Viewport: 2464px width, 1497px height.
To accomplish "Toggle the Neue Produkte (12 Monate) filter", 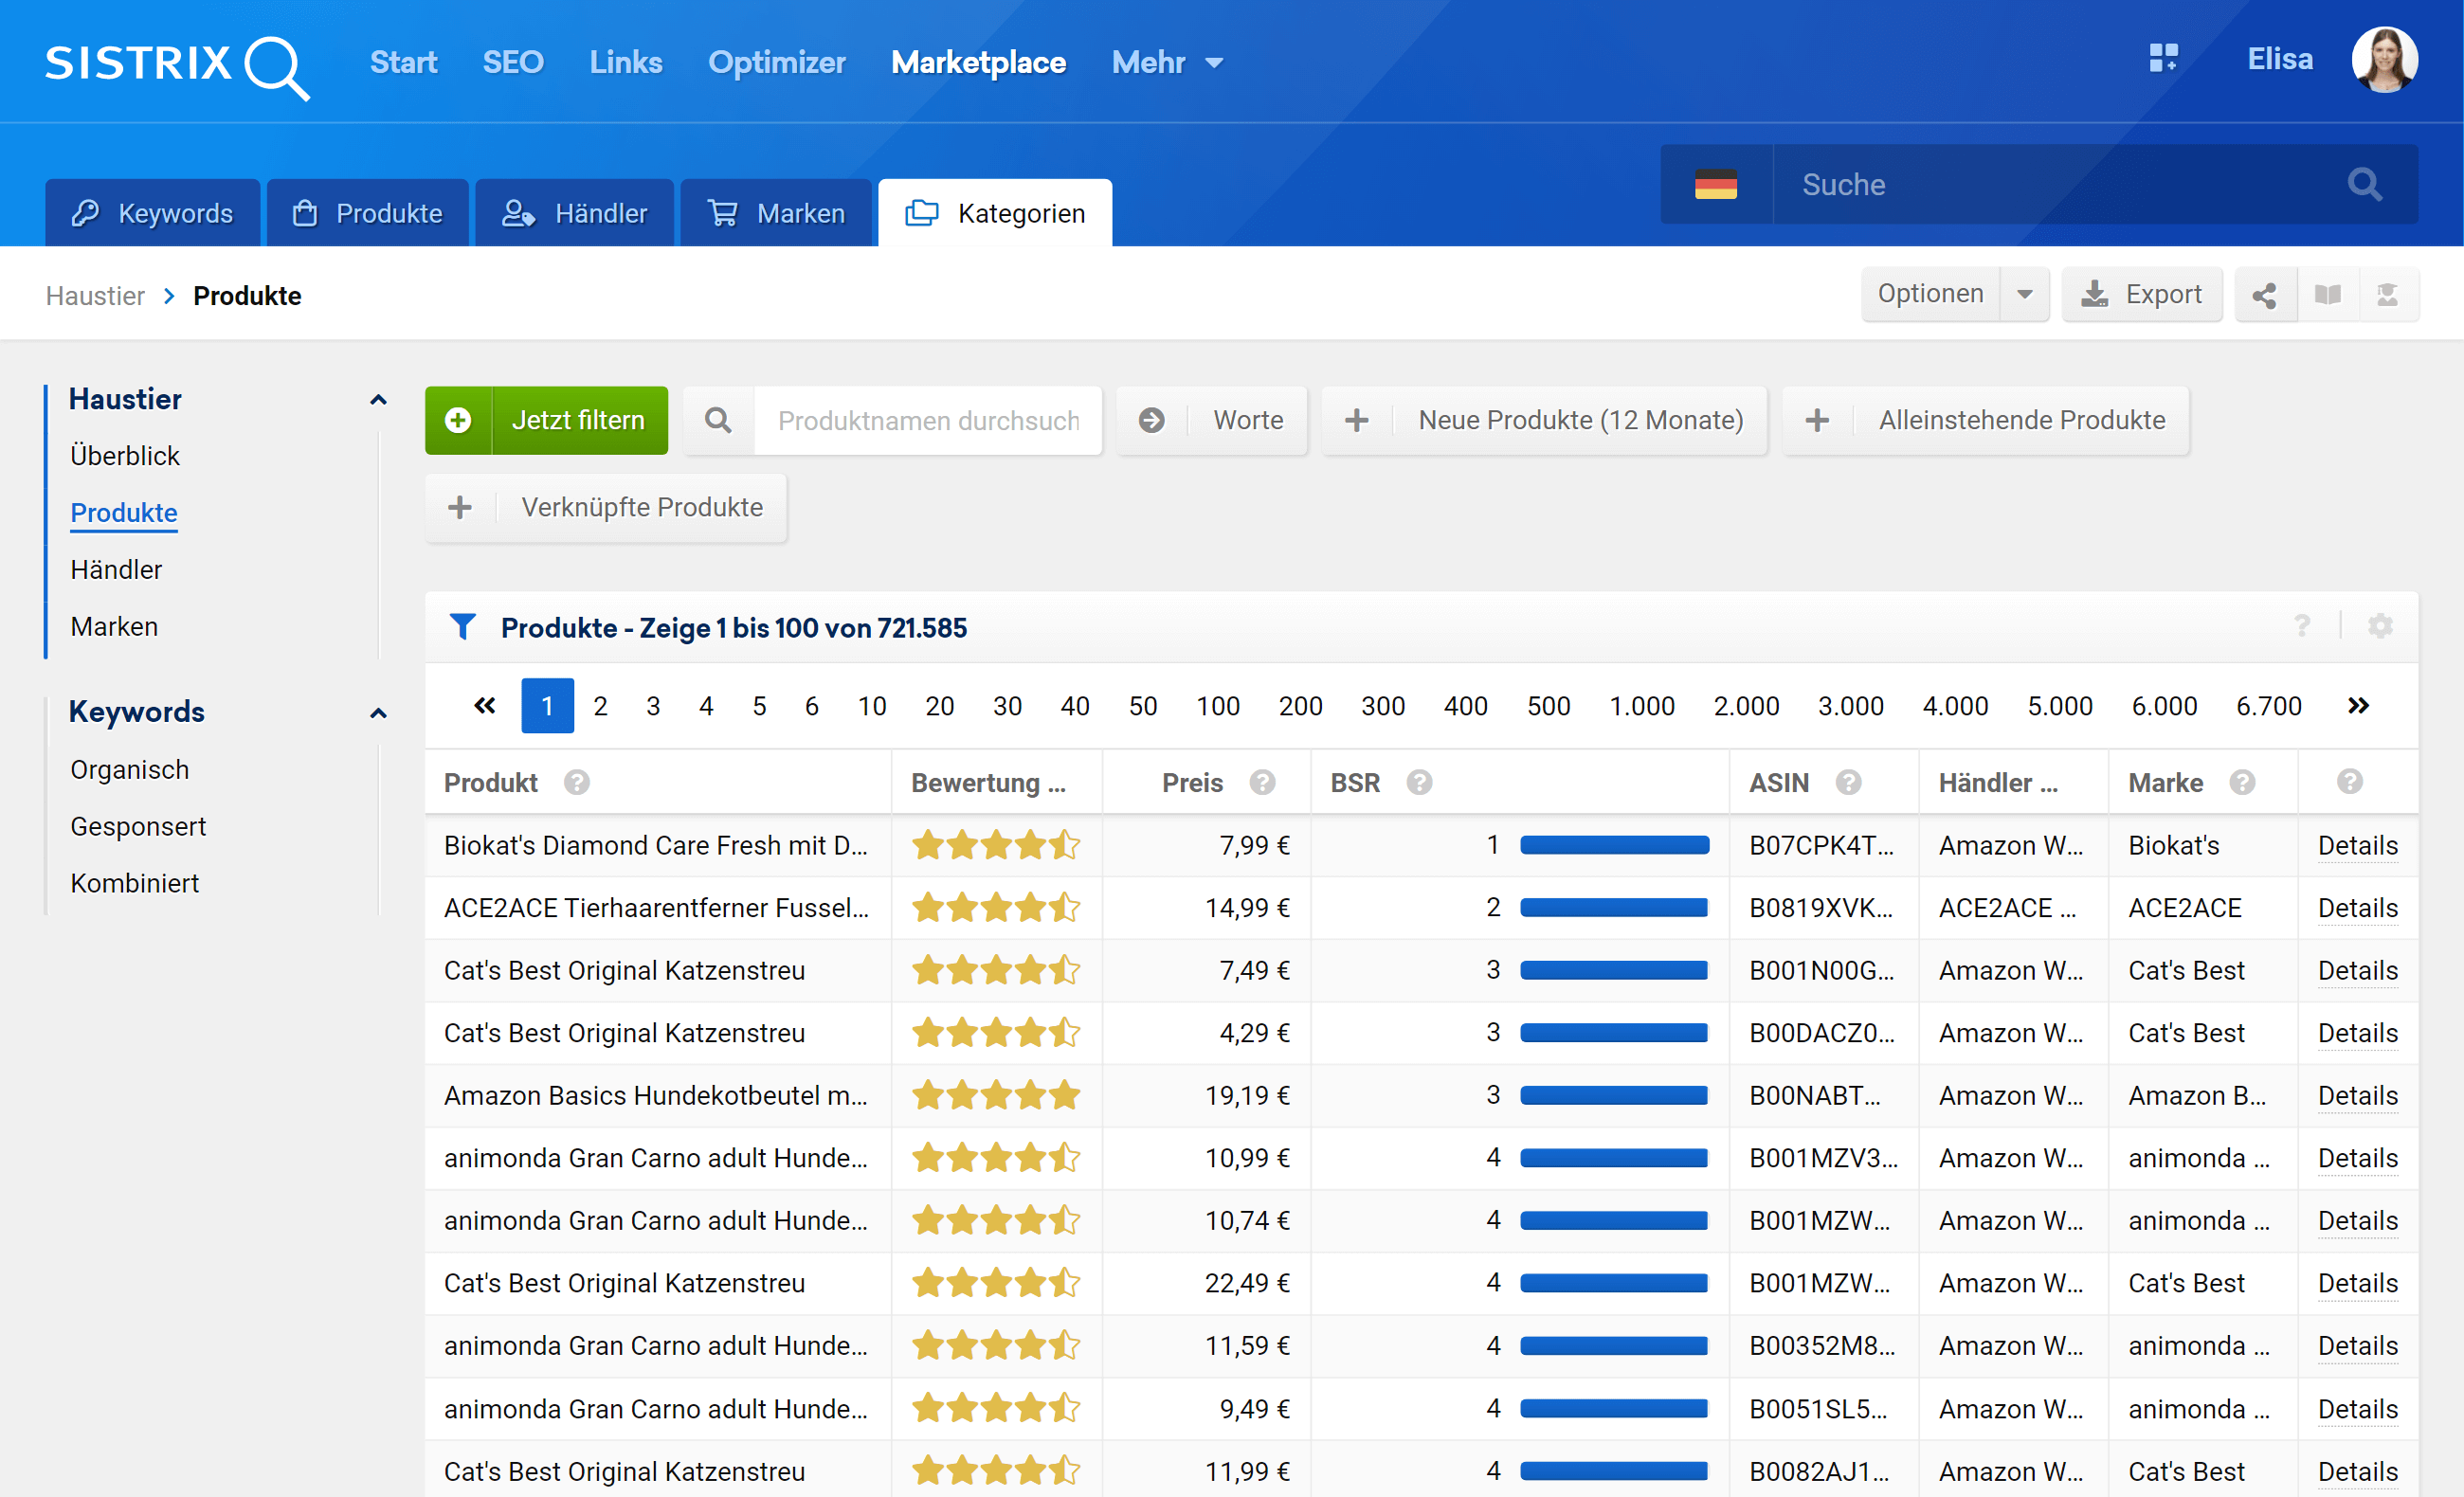I will point(1544,421).
